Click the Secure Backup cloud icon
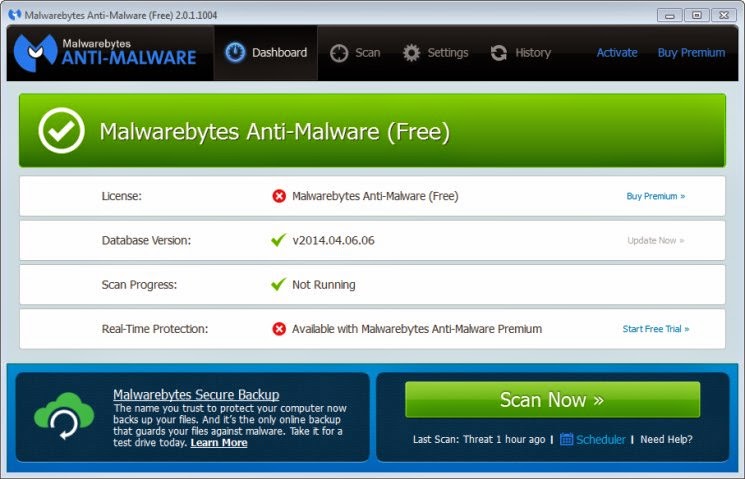The height and width of the screenshot is (479, 745). point(64,416)
